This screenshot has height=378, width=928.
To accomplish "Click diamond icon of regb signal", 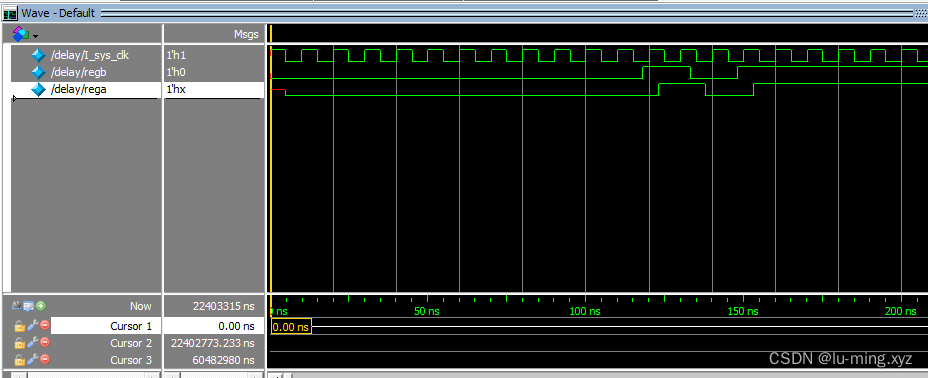I will [38, 72].
